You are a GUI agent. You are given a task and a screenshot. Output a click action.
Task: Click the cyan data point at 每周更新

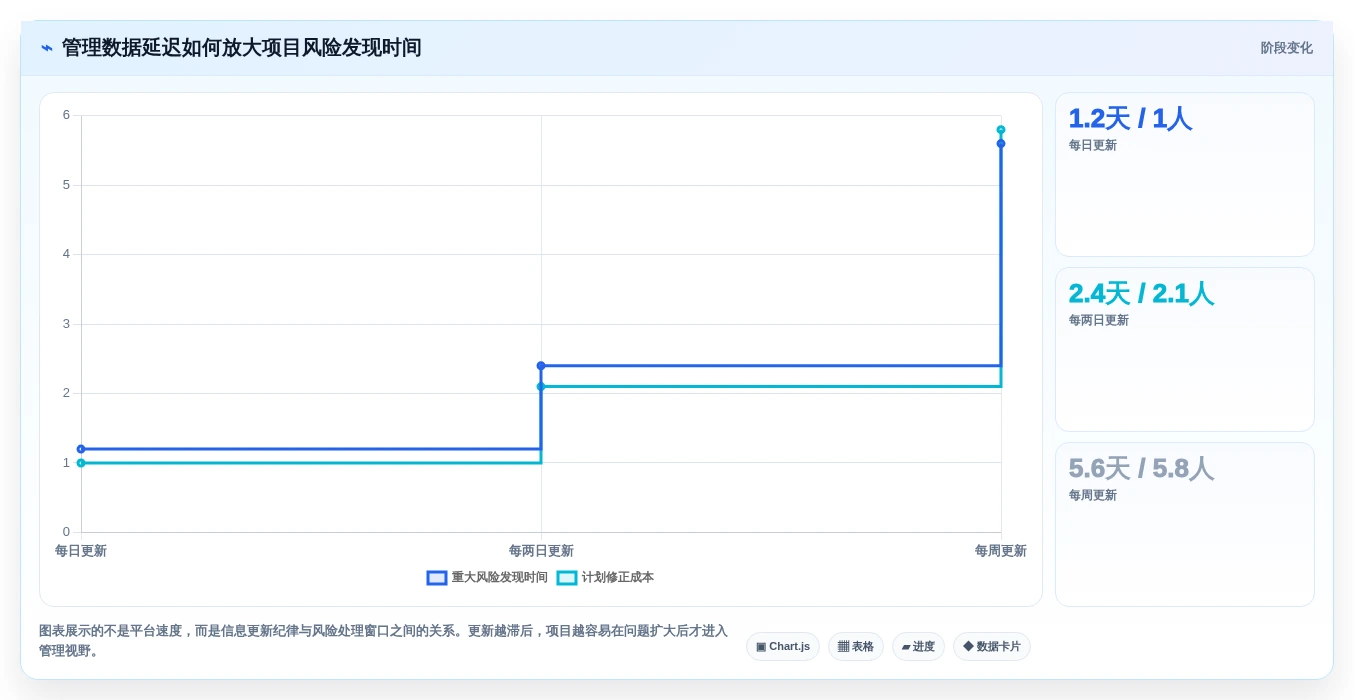[1001, 130]
